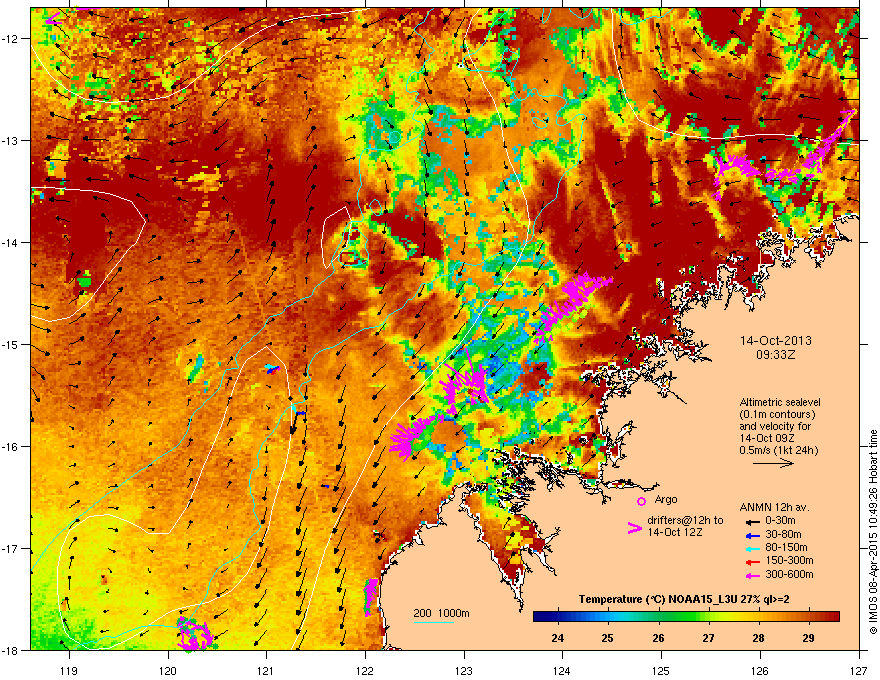This screenshot has height=680, width=880.
Task: Click the Argo legend label
Action: pyautogui.click(x=666, y=499)
